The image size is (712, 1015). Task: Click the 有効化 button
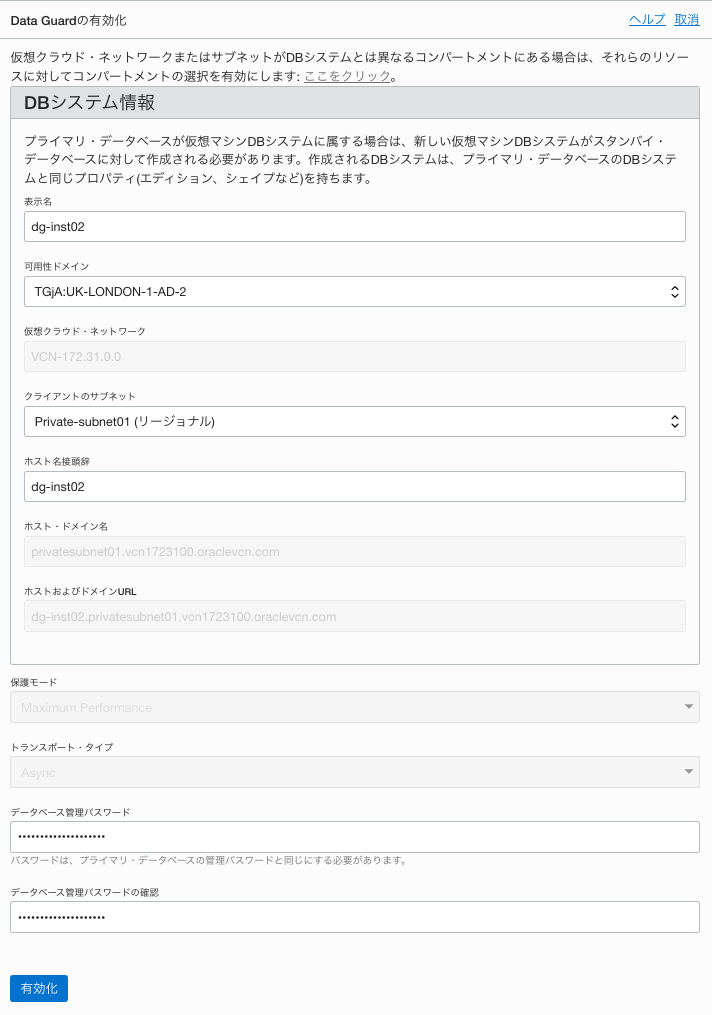pos(38,988)
